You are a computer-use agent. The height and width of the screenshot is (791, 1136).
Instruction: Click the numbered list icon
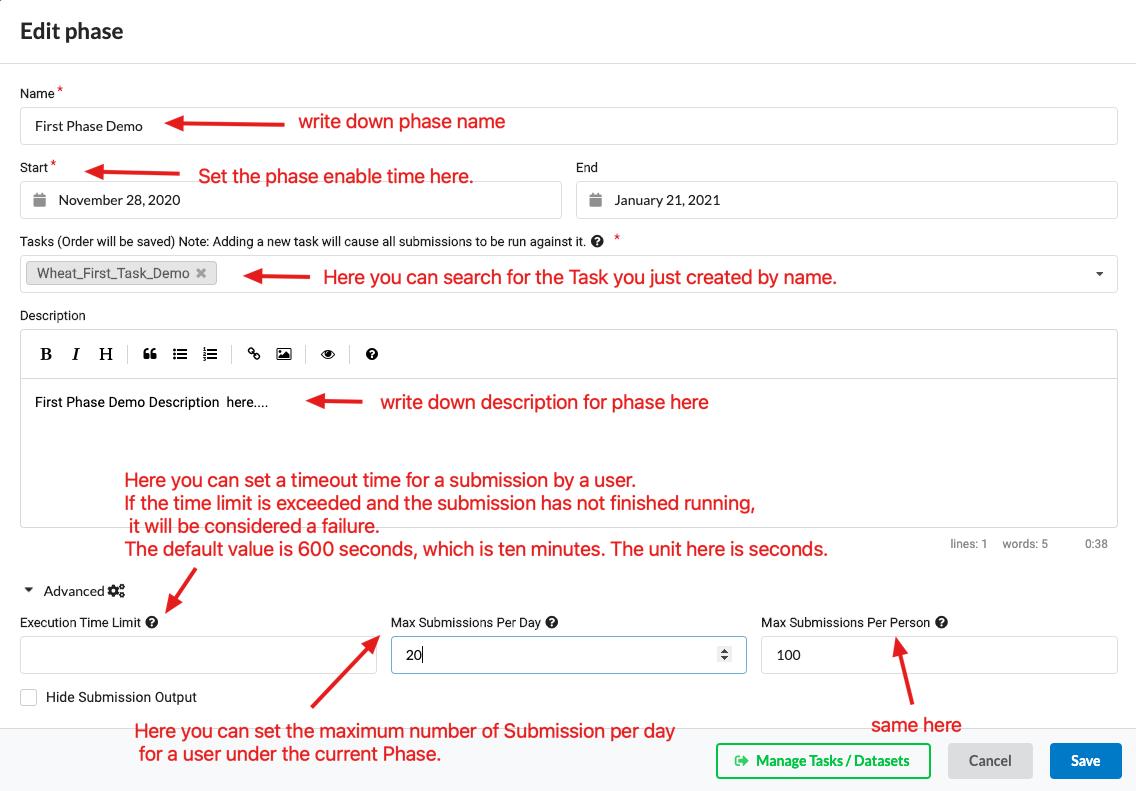210,354
